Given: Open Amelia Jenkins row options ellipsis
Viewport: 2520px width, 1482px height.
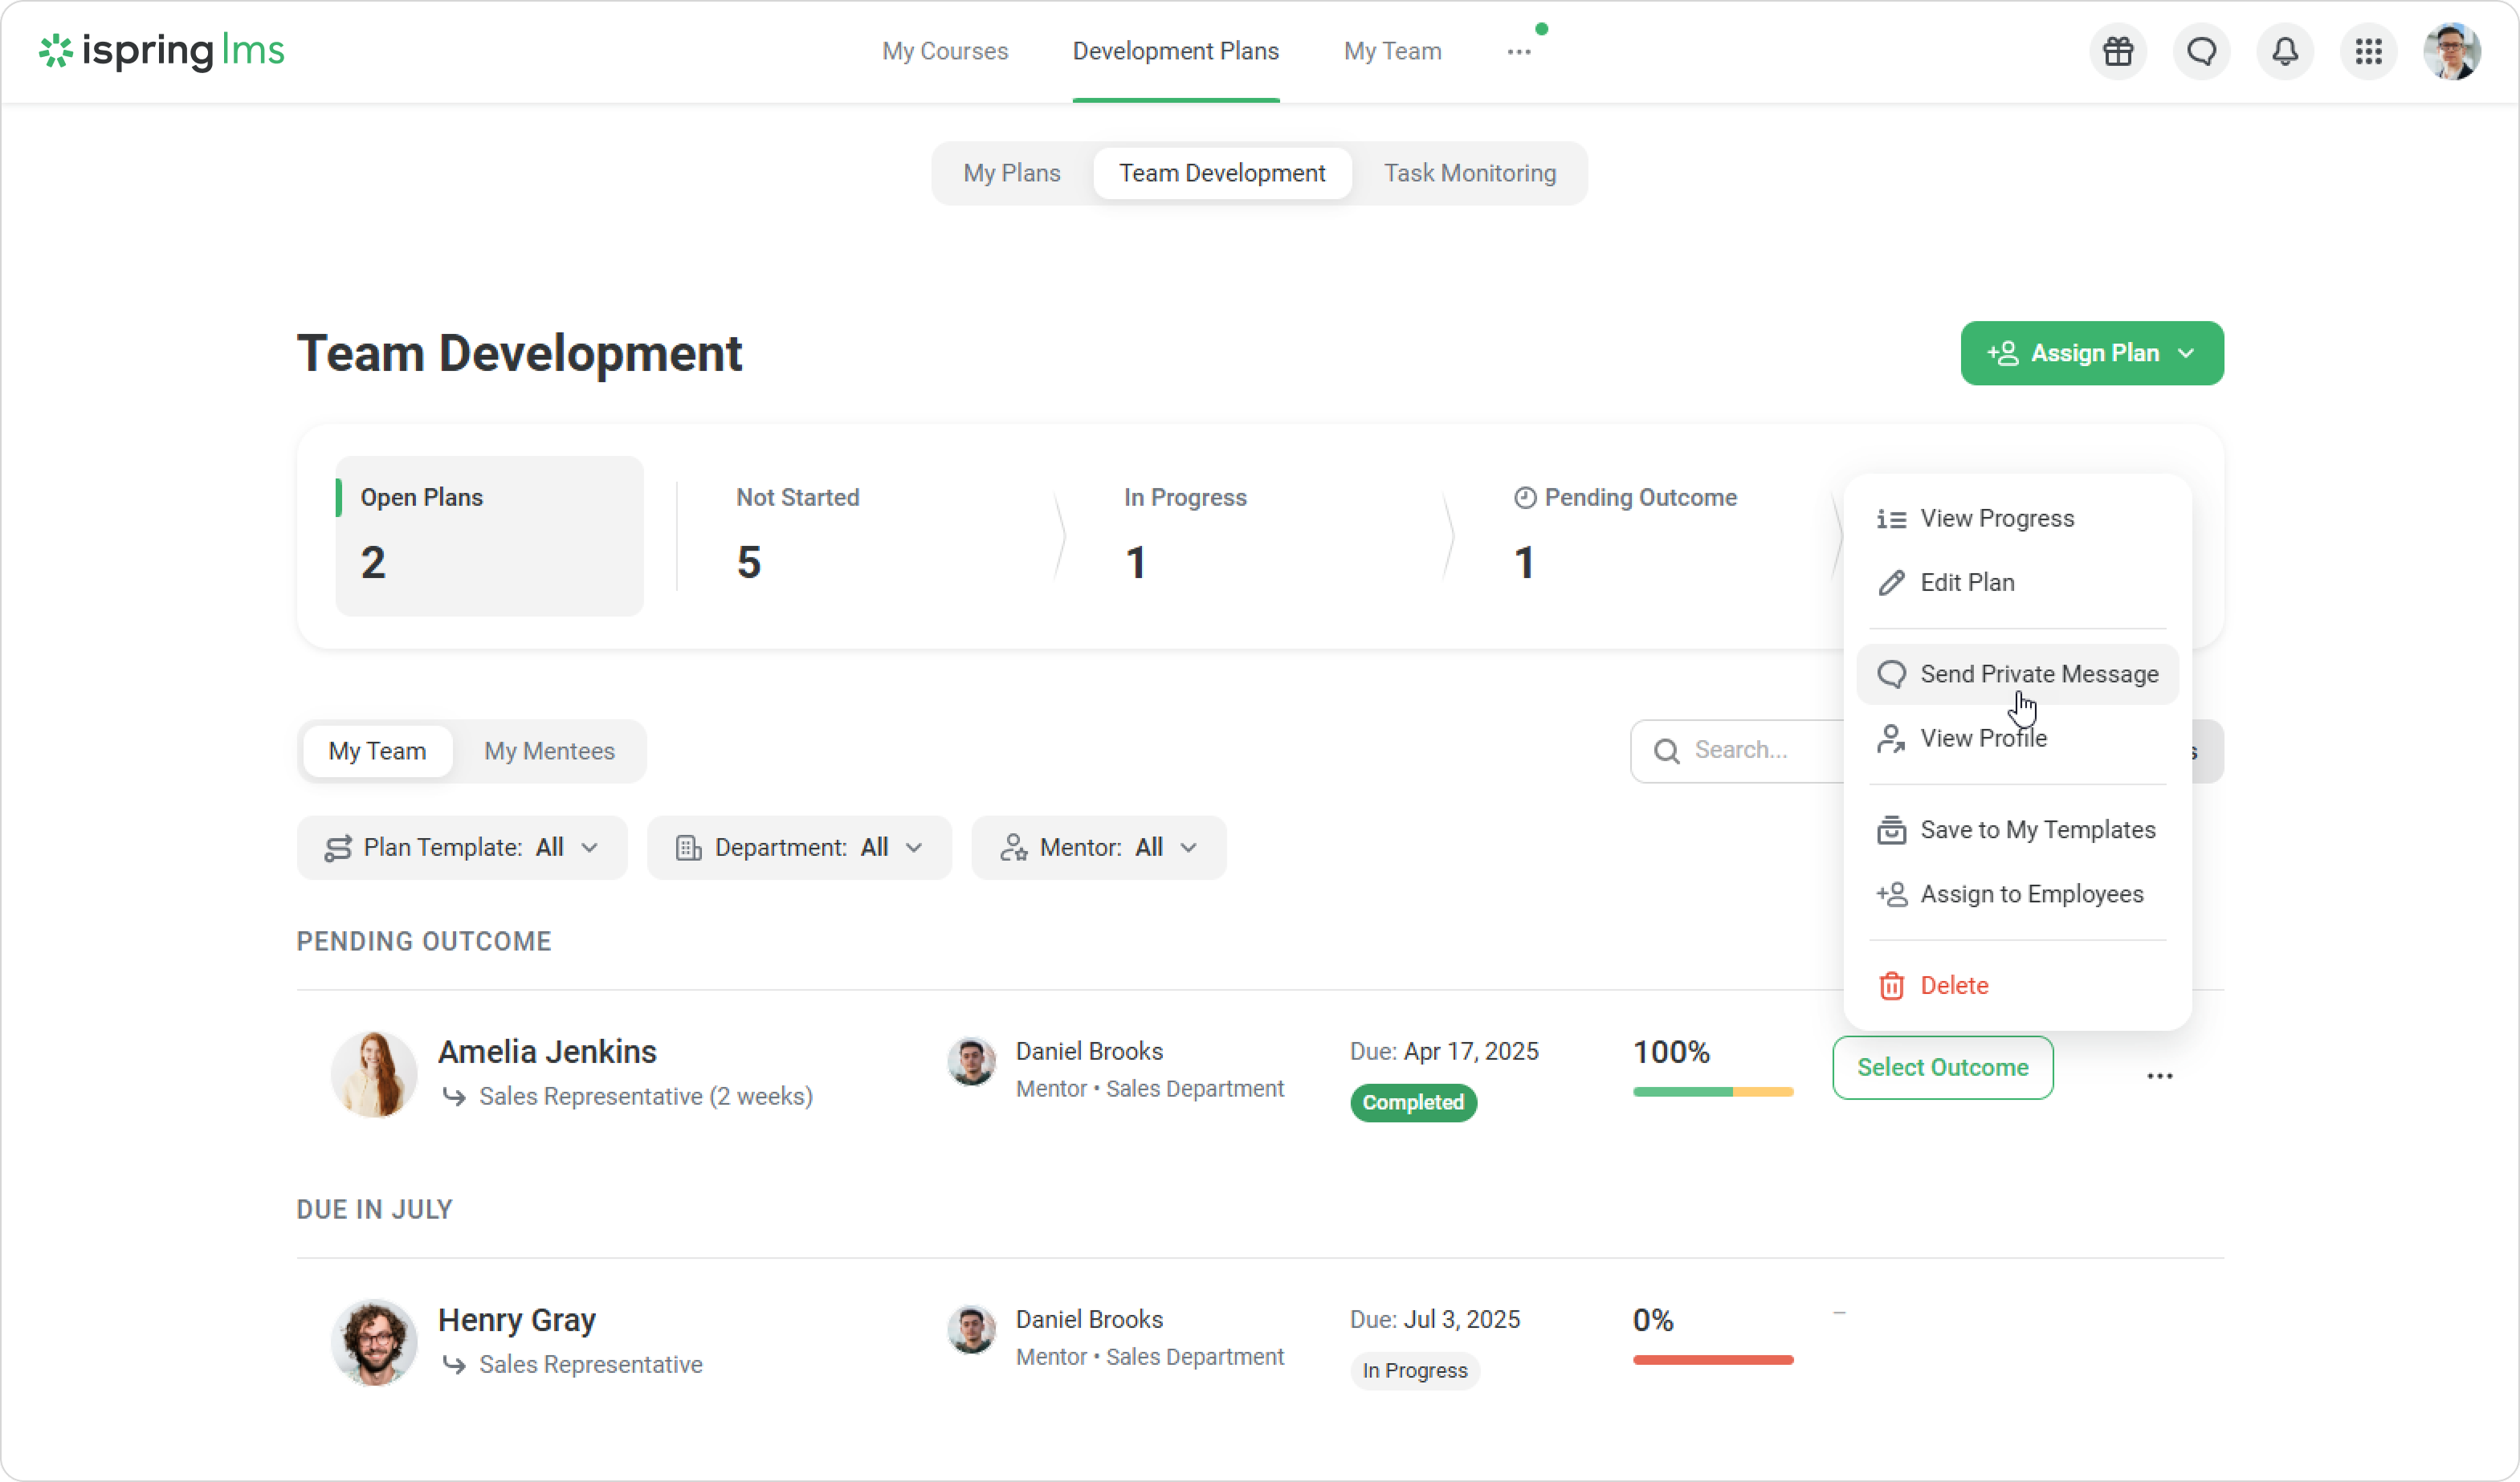Looking at the screenshot, I should click(2159, 1076).
